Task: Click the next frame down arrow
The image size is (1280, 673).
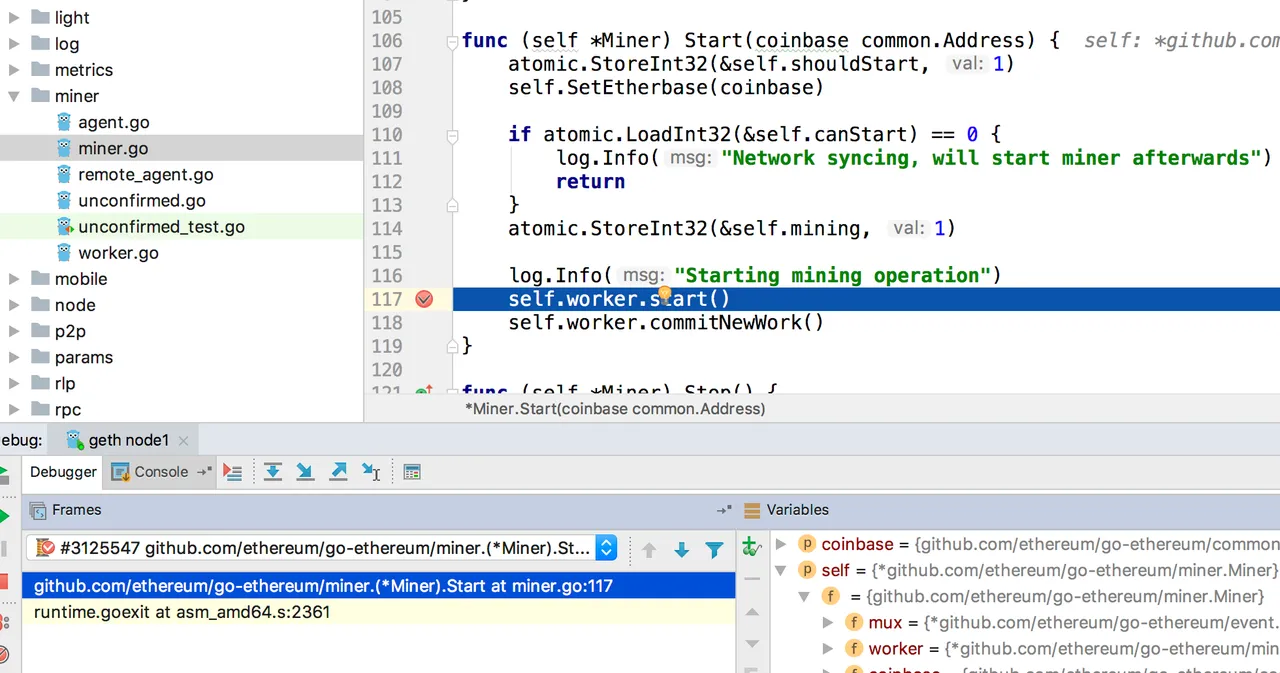Action: [682, 549]
